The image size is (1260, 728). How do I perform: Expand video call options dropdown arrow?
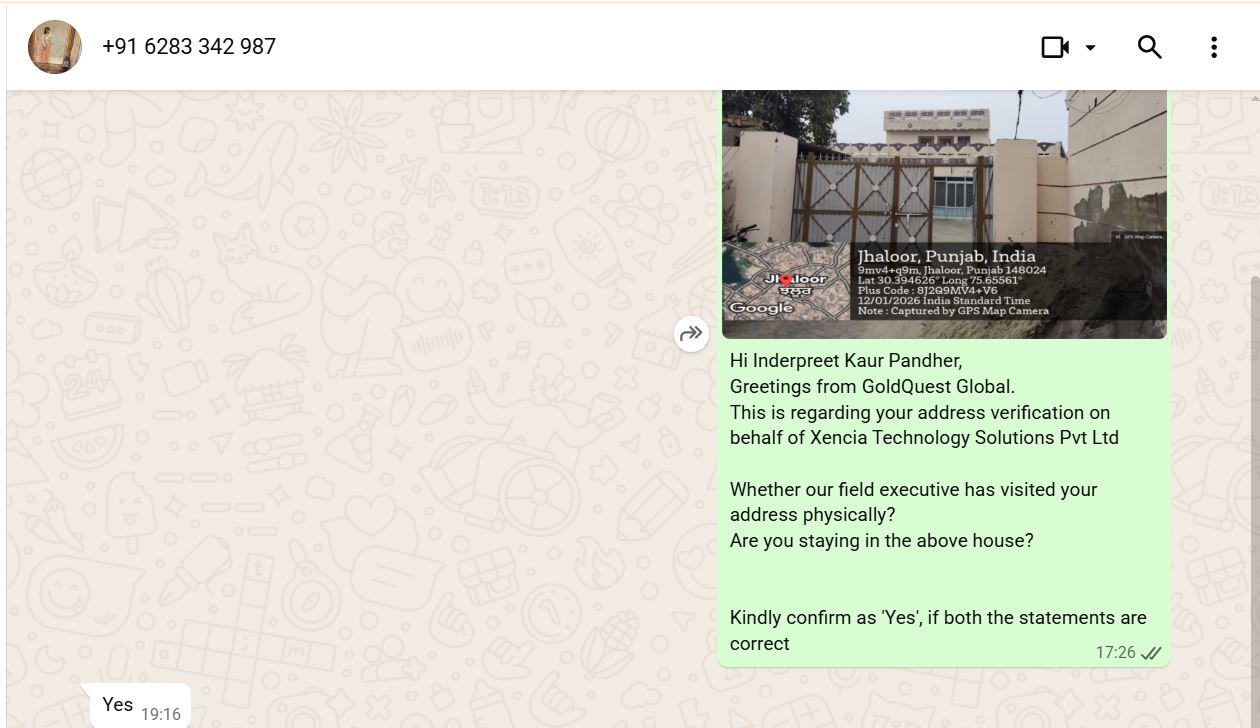[x=1091, y=47]
